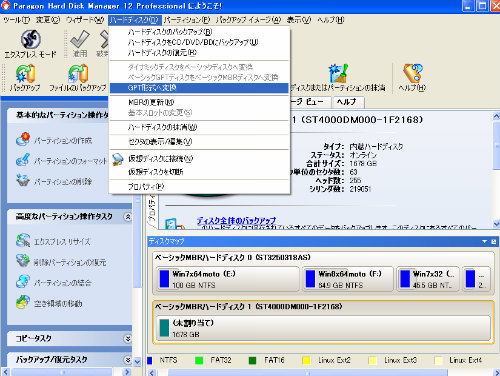Select the unallocated 1678 GB disk block
This screenshot has height=376, width=500.
coord(323,328)
